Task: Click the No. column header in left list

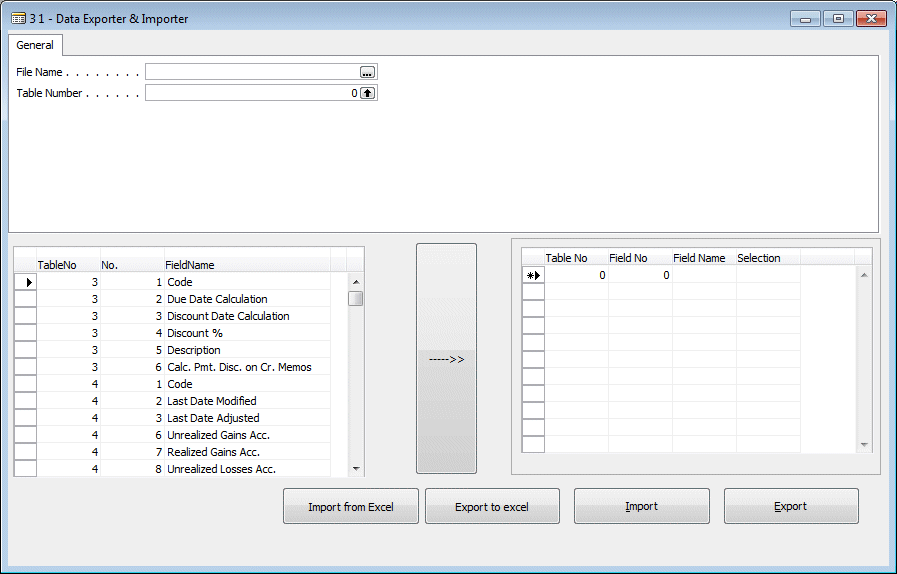Action: (x=132, y=265)
